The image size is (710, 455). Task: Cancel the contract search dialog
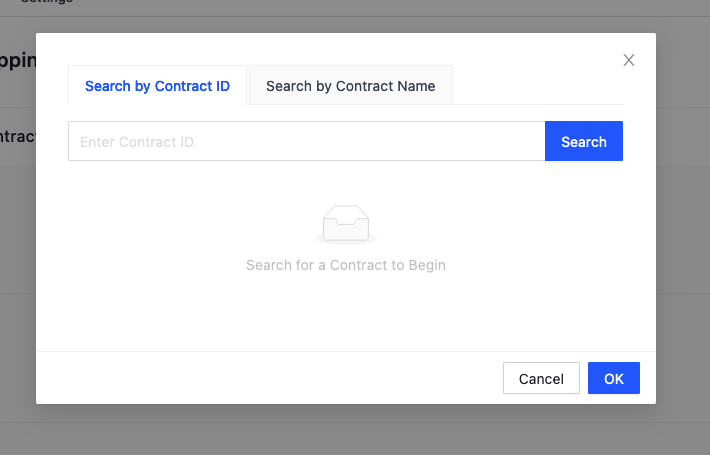(x=541, y=379)
